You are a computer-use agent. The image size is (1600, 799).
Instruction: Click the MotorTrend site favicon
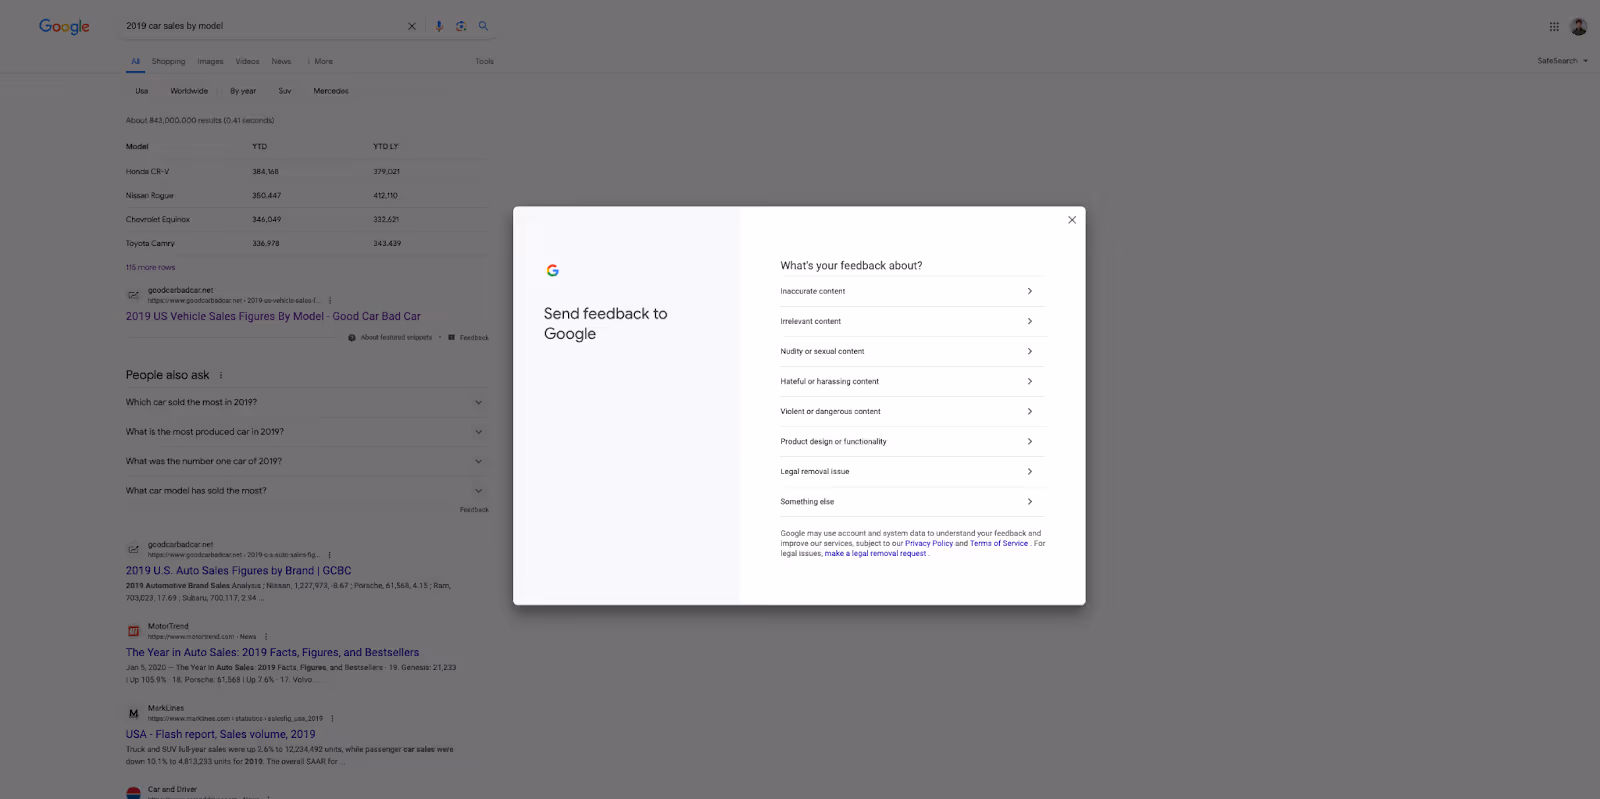coord(133,631)
